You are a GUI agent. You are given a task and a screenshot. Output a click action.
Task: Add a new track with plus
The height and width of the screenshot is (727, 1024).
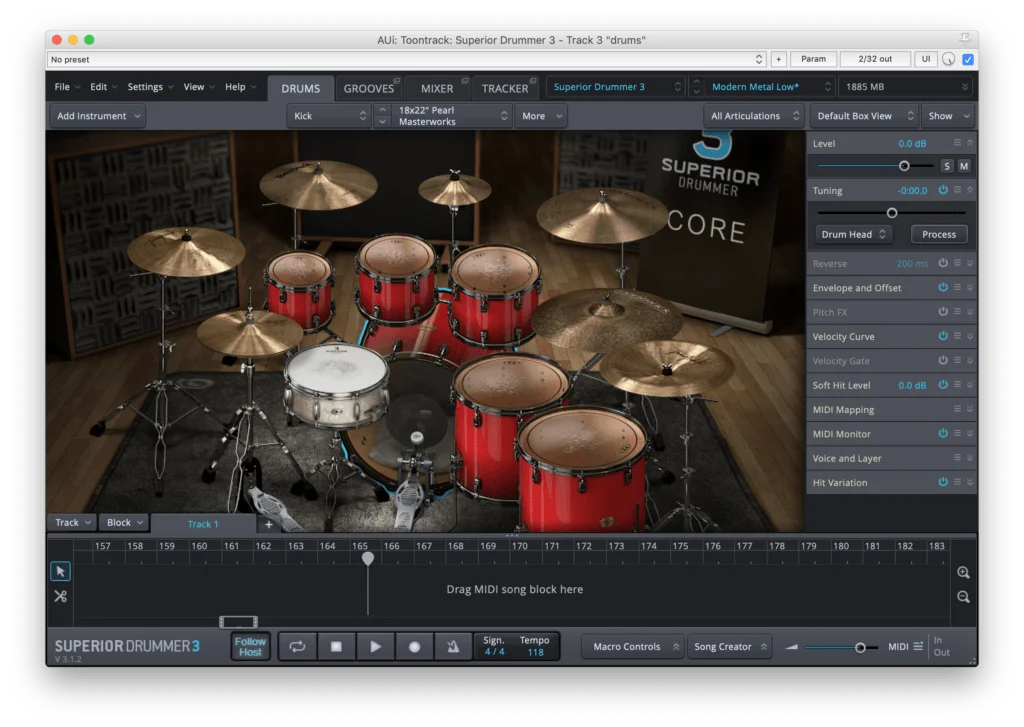click(x=268, y=524)
